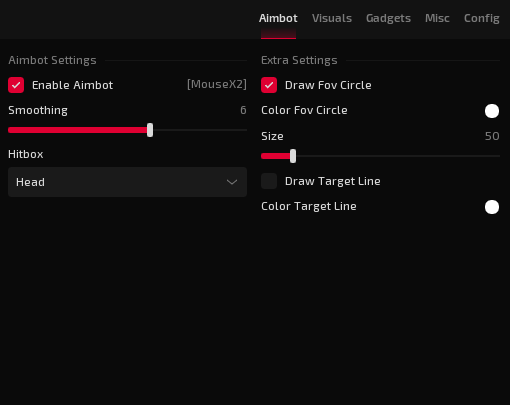Open the Config tab
Screen dimensions: 510x405
pyautogui.click(x=482, y=18)
